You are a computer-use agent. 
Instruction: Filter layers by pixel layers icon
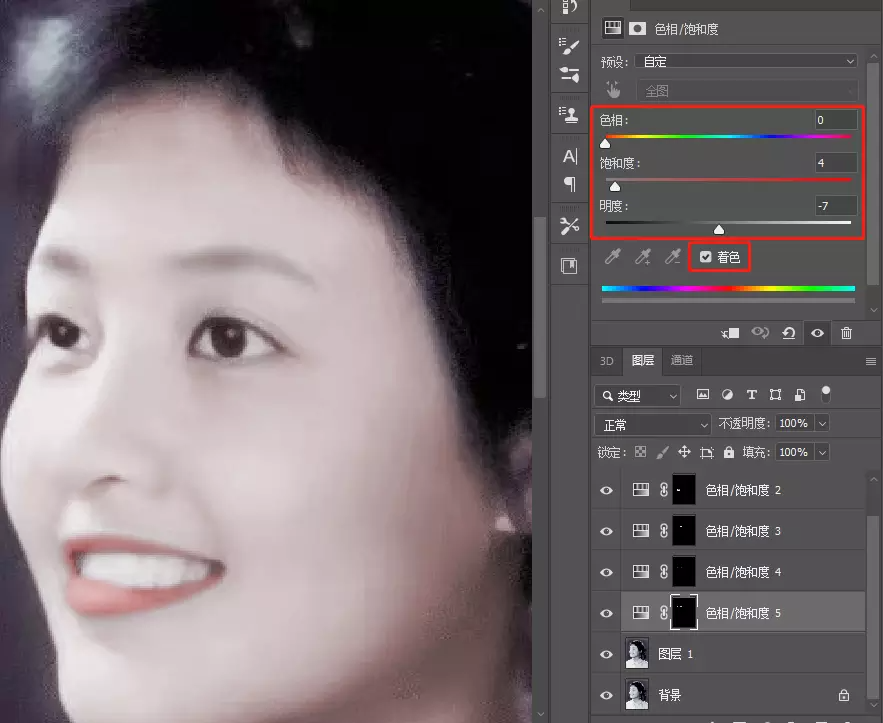703,395
